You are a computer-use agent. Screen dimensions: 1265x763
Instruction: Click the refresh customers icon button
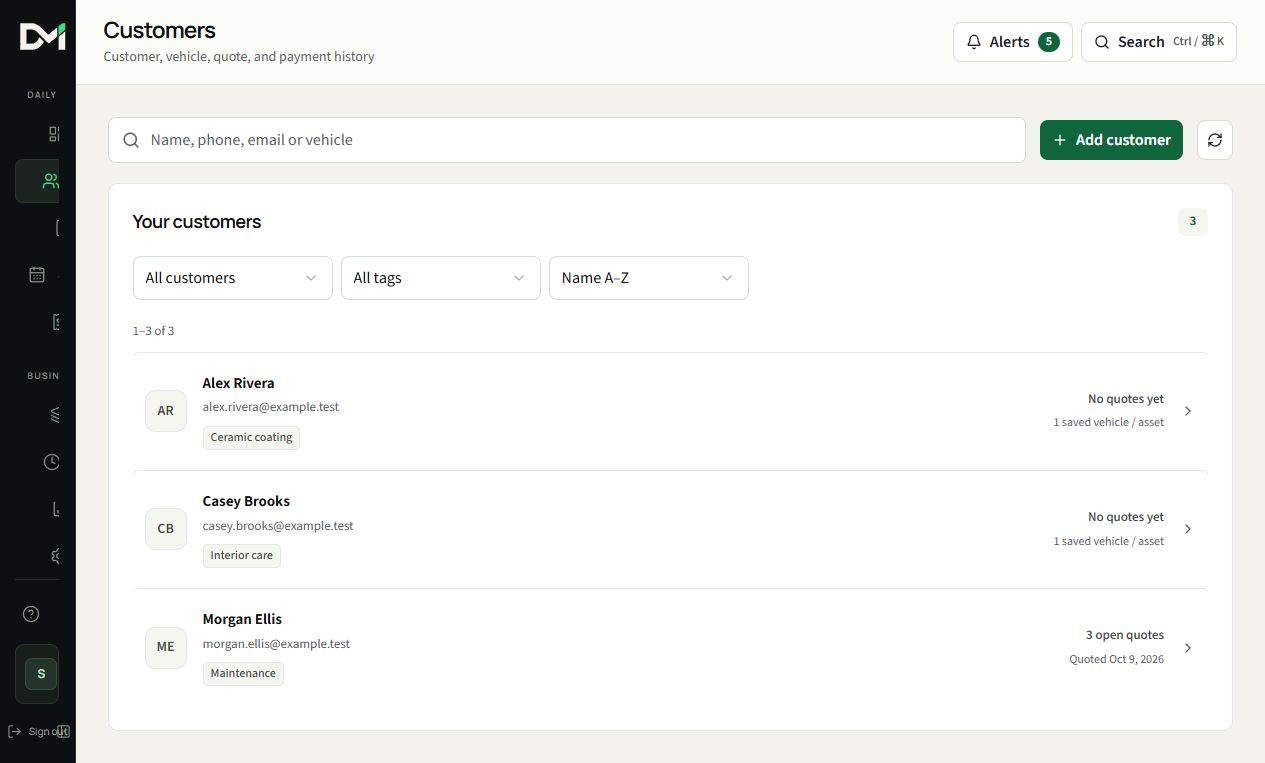[1215, 140]
